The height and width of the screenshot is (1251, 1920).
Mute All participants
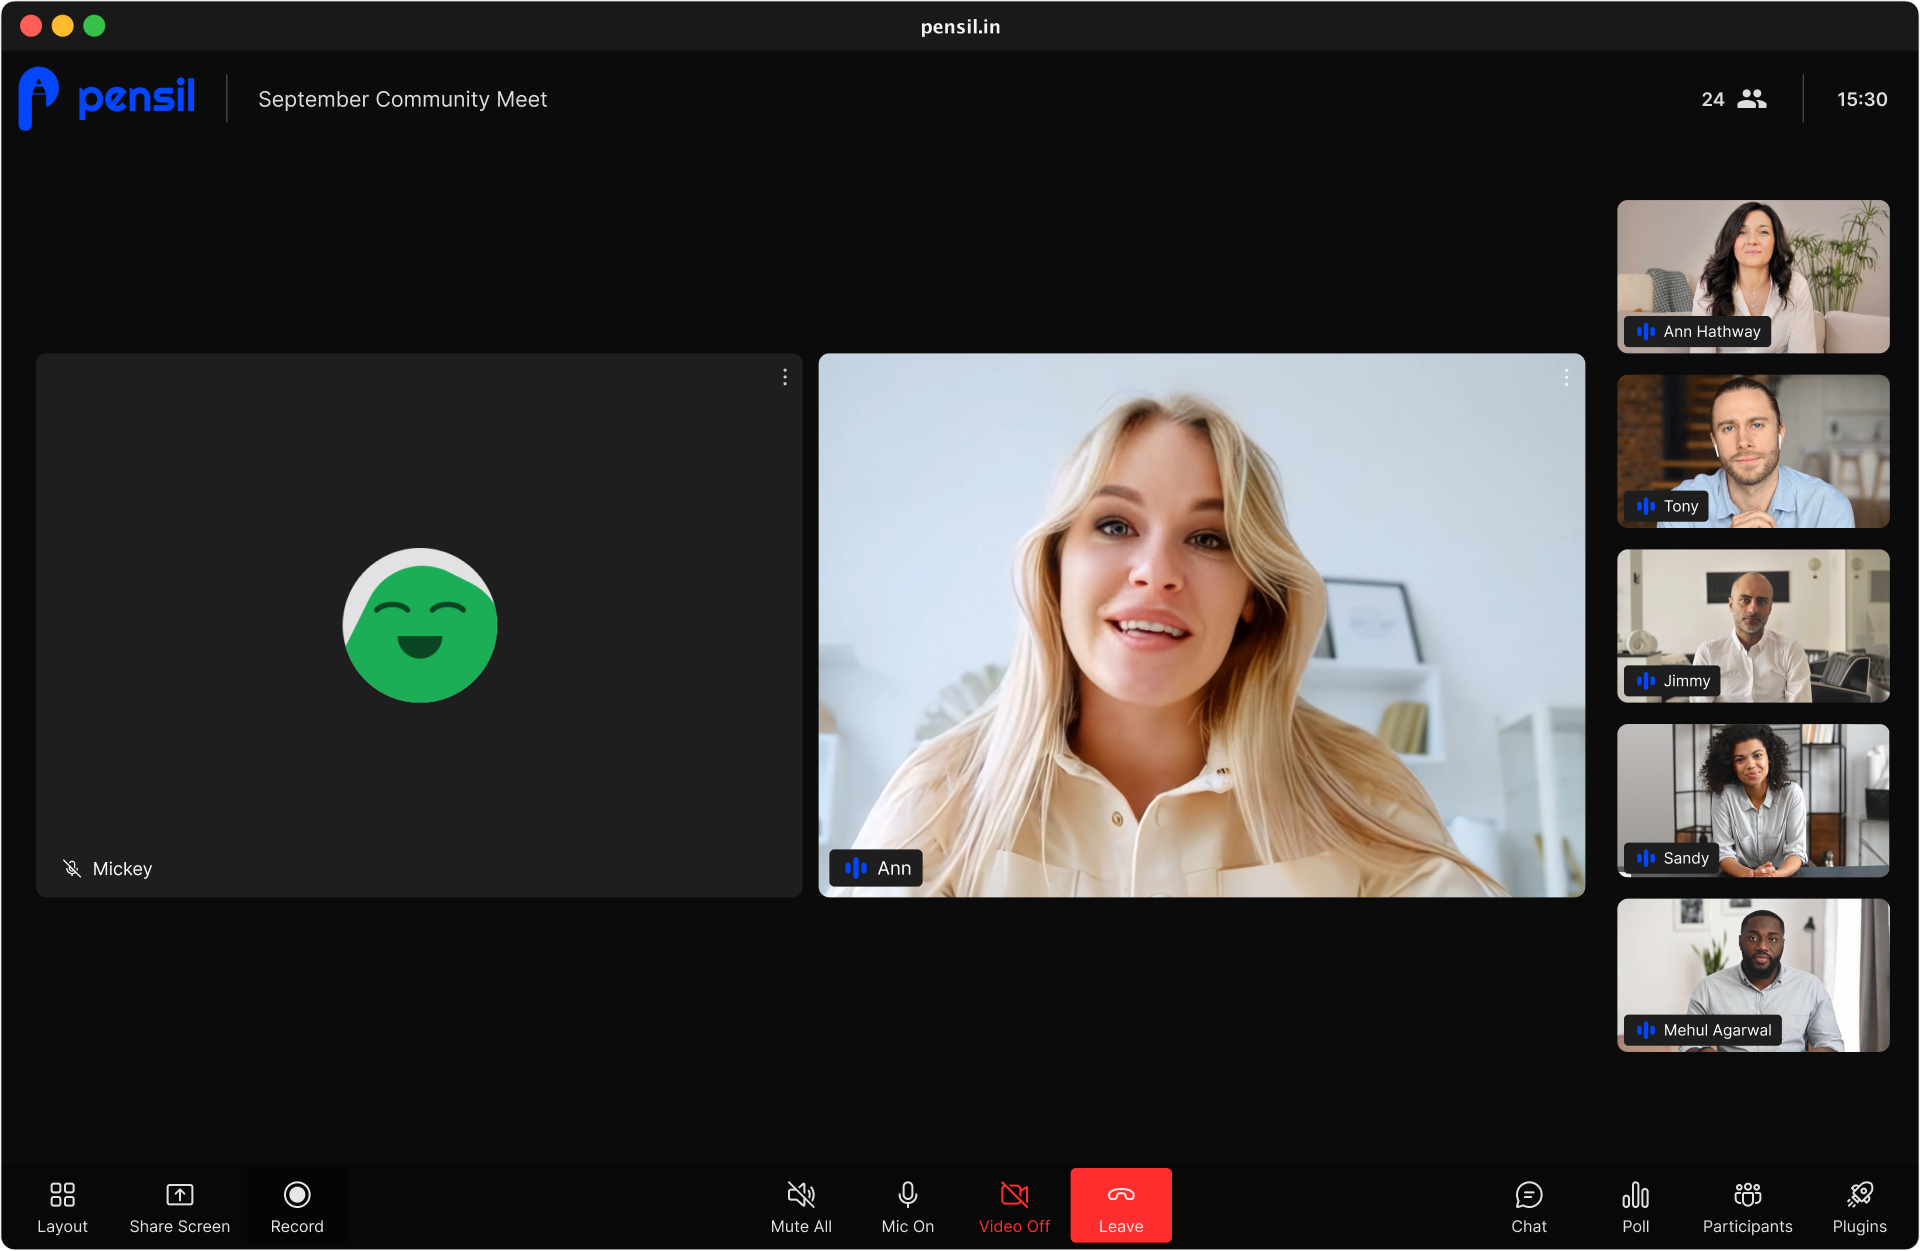801,1207
